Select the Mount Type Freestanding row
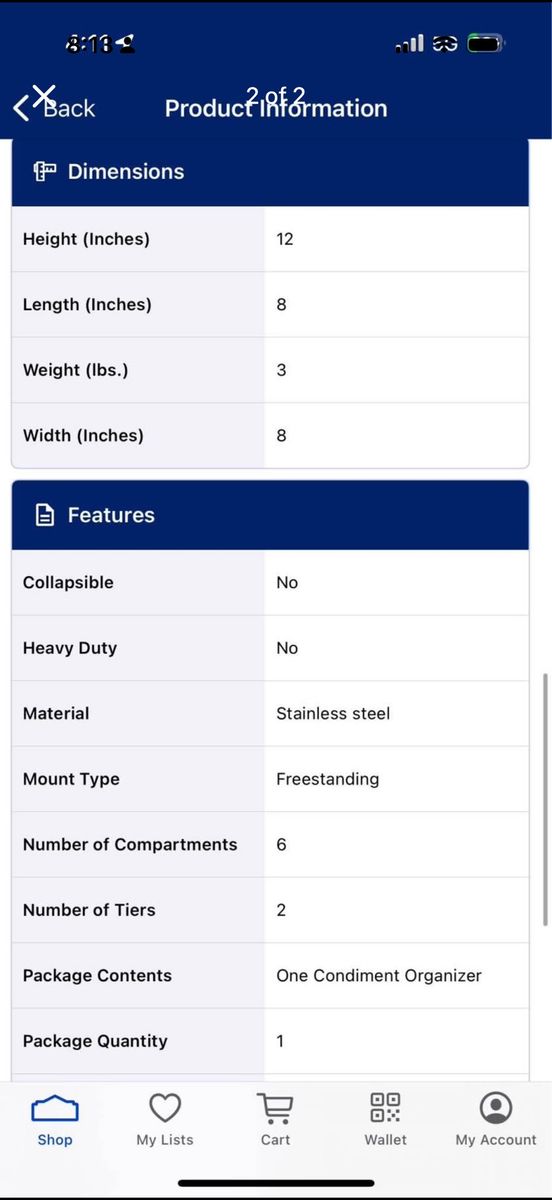 coord(270,779)
